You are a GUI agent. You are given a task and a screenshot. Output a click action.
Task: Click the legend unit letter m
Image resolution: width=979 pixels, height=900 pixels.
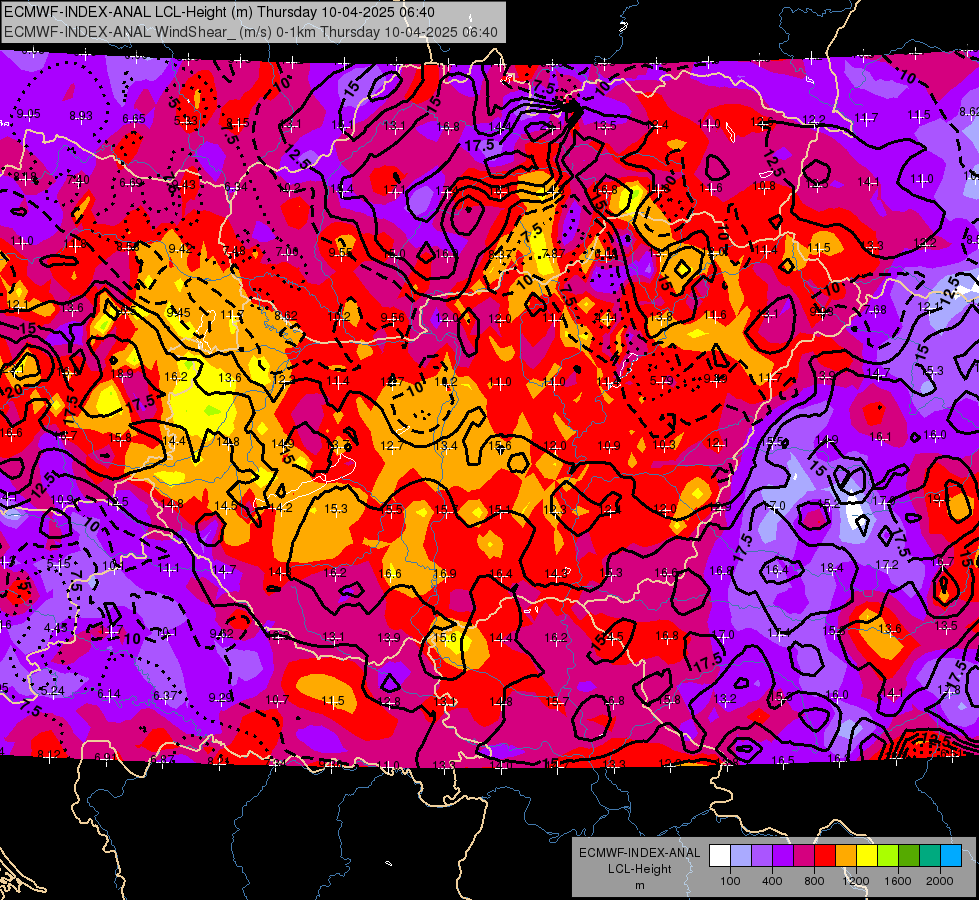(x=639, y=885)
